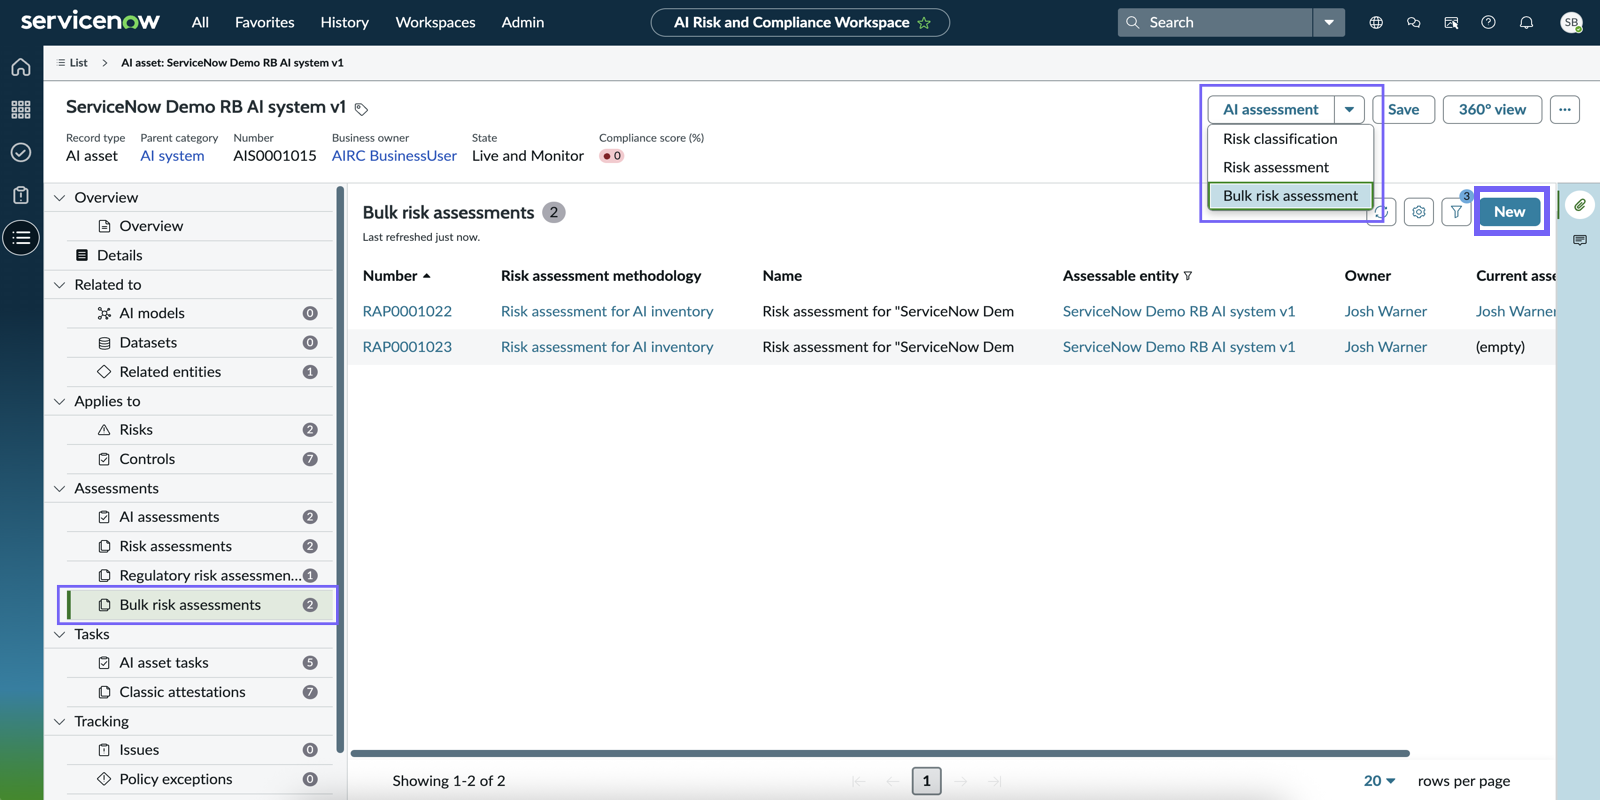1600x800 pixels.
Task: Collapse the Tracking section
Action: 60,722
